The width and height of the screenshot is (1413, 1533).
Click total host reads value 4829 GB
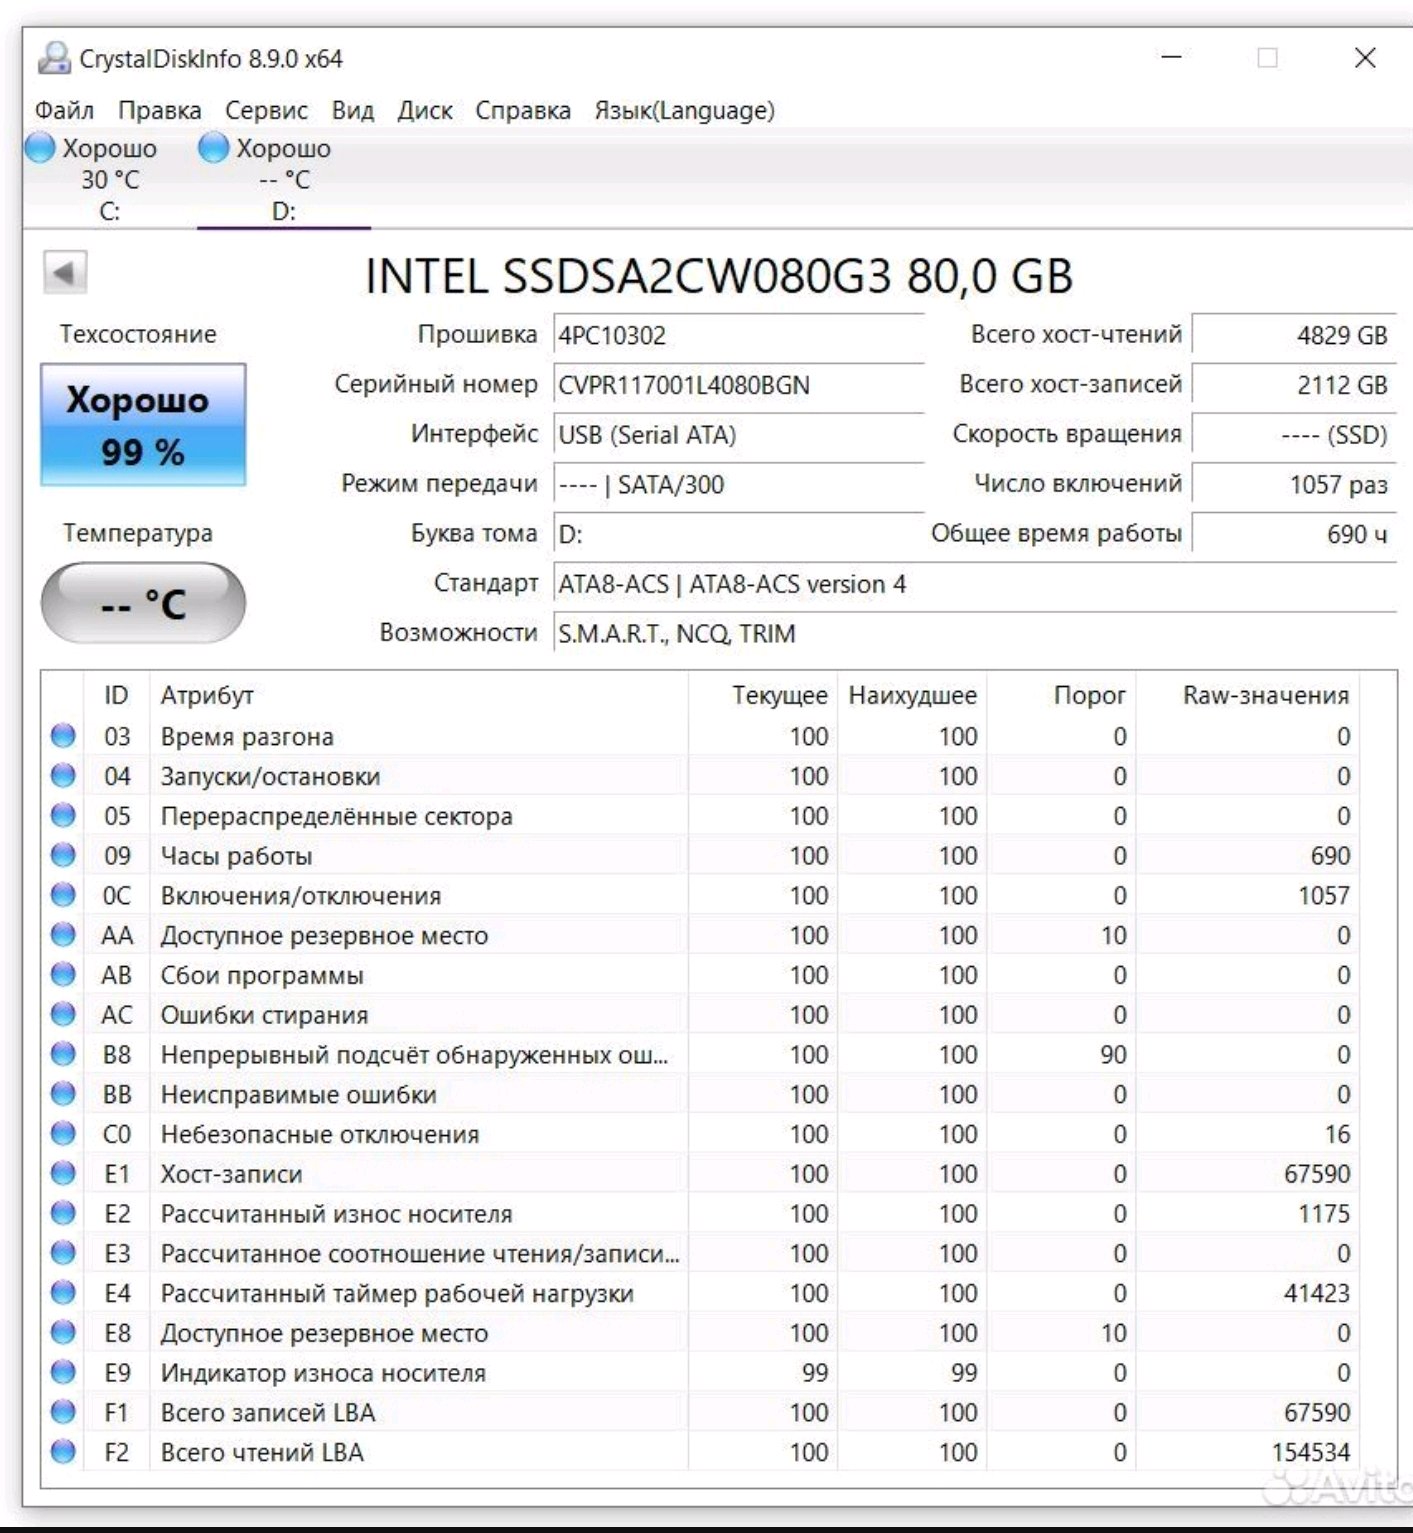click(x=1294, y=335)
